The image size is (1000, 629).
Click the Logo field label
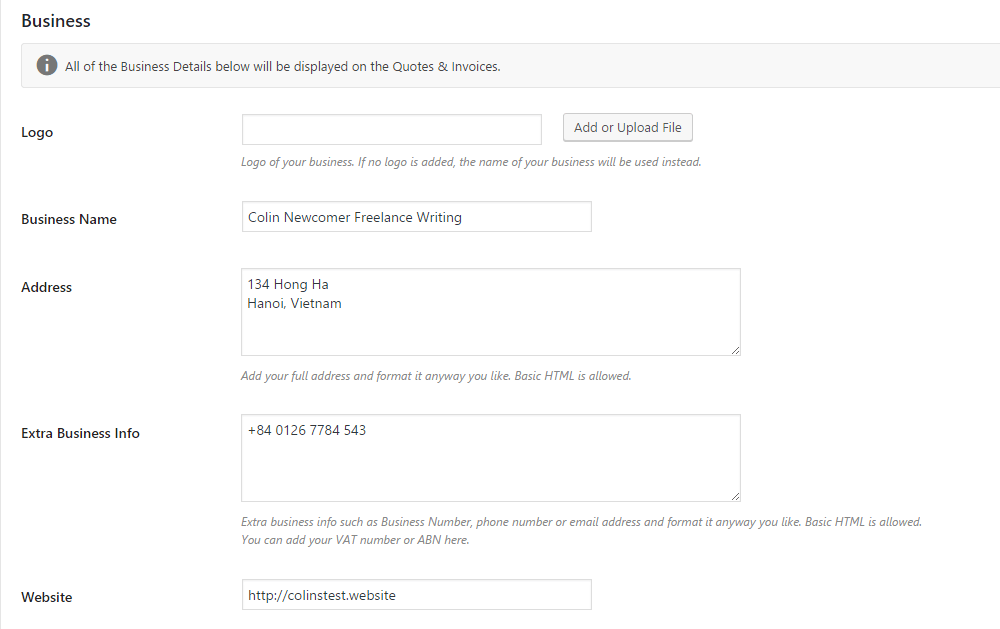[36, 131]
